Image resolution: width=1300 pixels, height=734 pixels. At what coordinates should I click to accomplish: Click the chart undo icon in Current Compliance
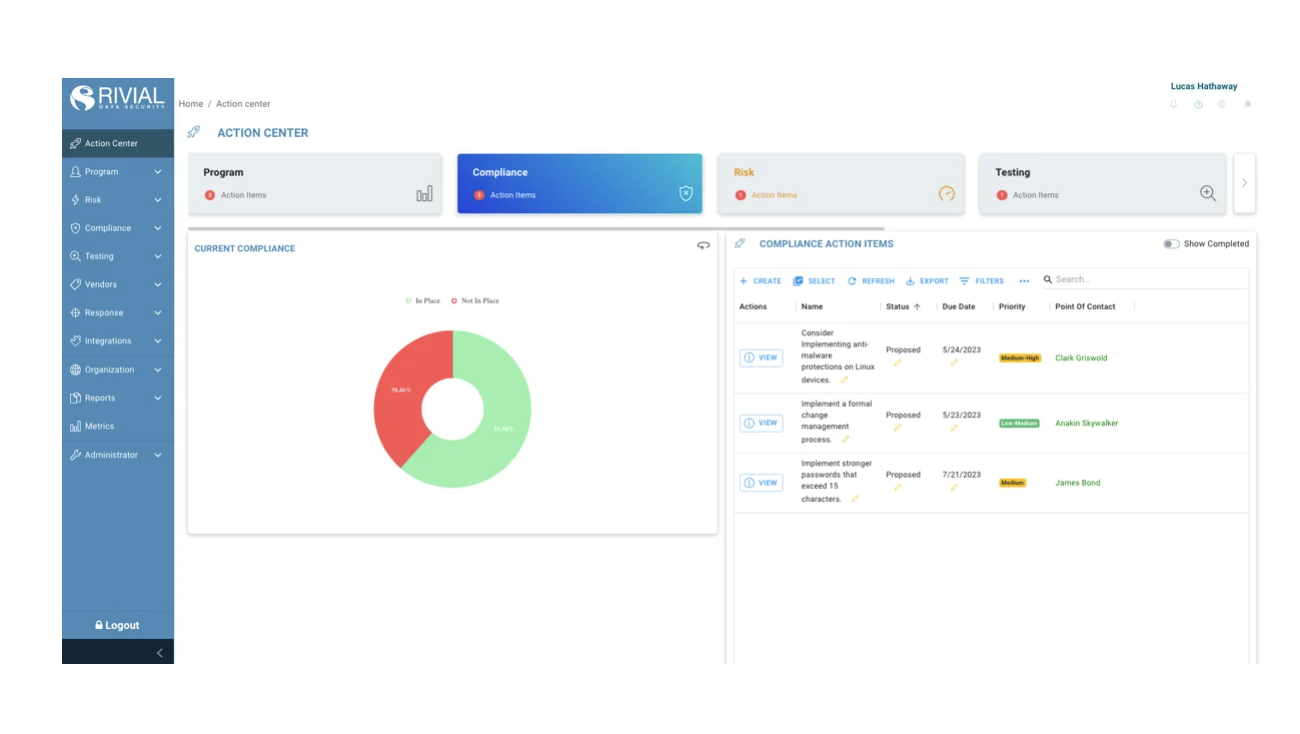[703, 246]
